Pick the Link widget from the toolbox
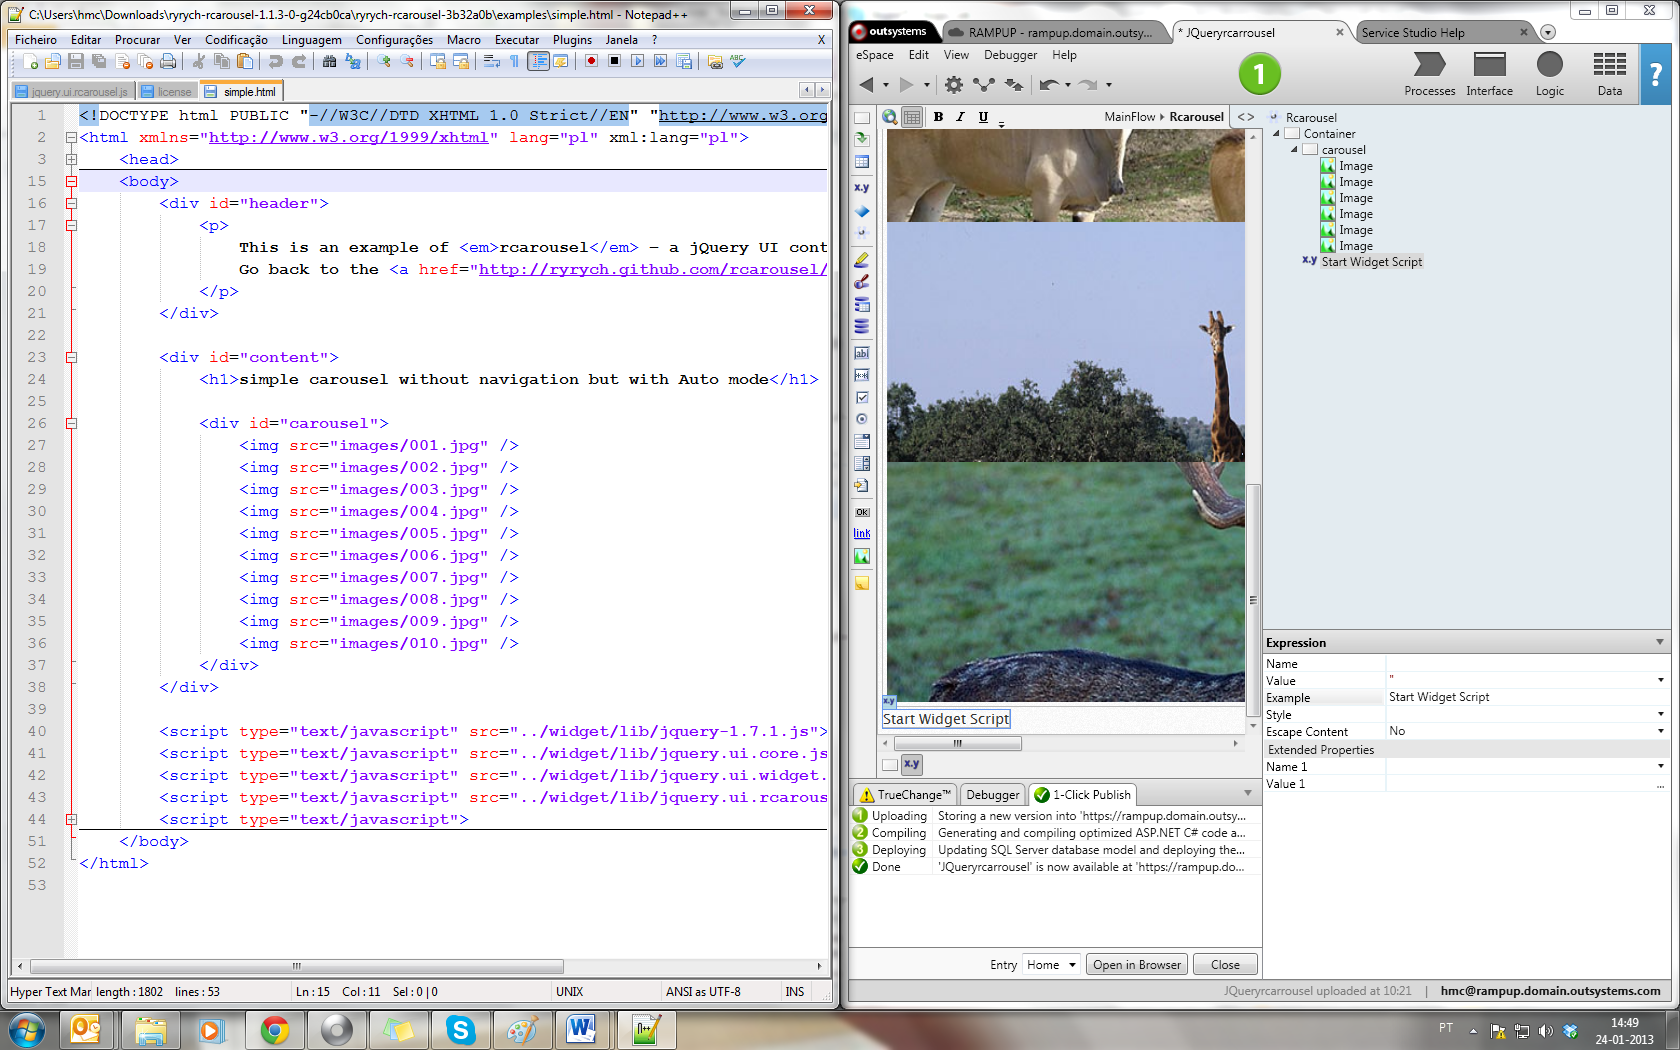Image resolution: width=1680 pixels, height=1050 pixels. 861,533
